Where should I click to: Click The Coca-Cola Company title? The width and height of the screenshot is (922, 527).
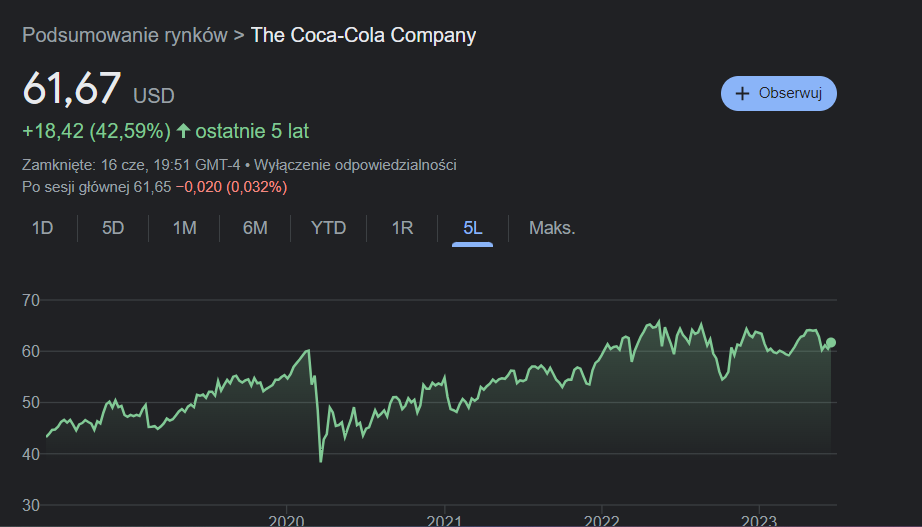363,36
